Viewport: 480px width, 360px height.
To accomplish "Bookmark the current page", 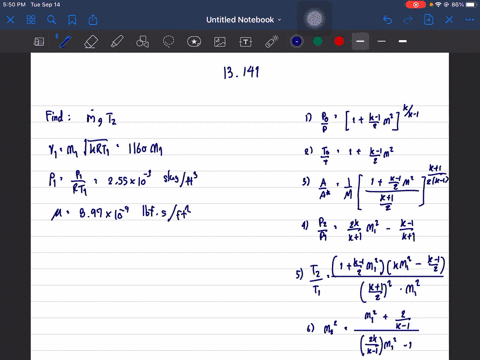I will 72,20.
